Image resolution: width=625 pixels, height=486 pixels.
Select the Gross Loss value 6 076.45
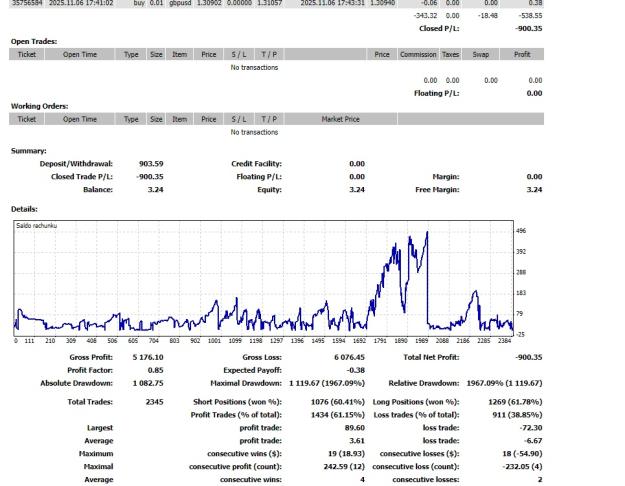[x=350, y=357]
